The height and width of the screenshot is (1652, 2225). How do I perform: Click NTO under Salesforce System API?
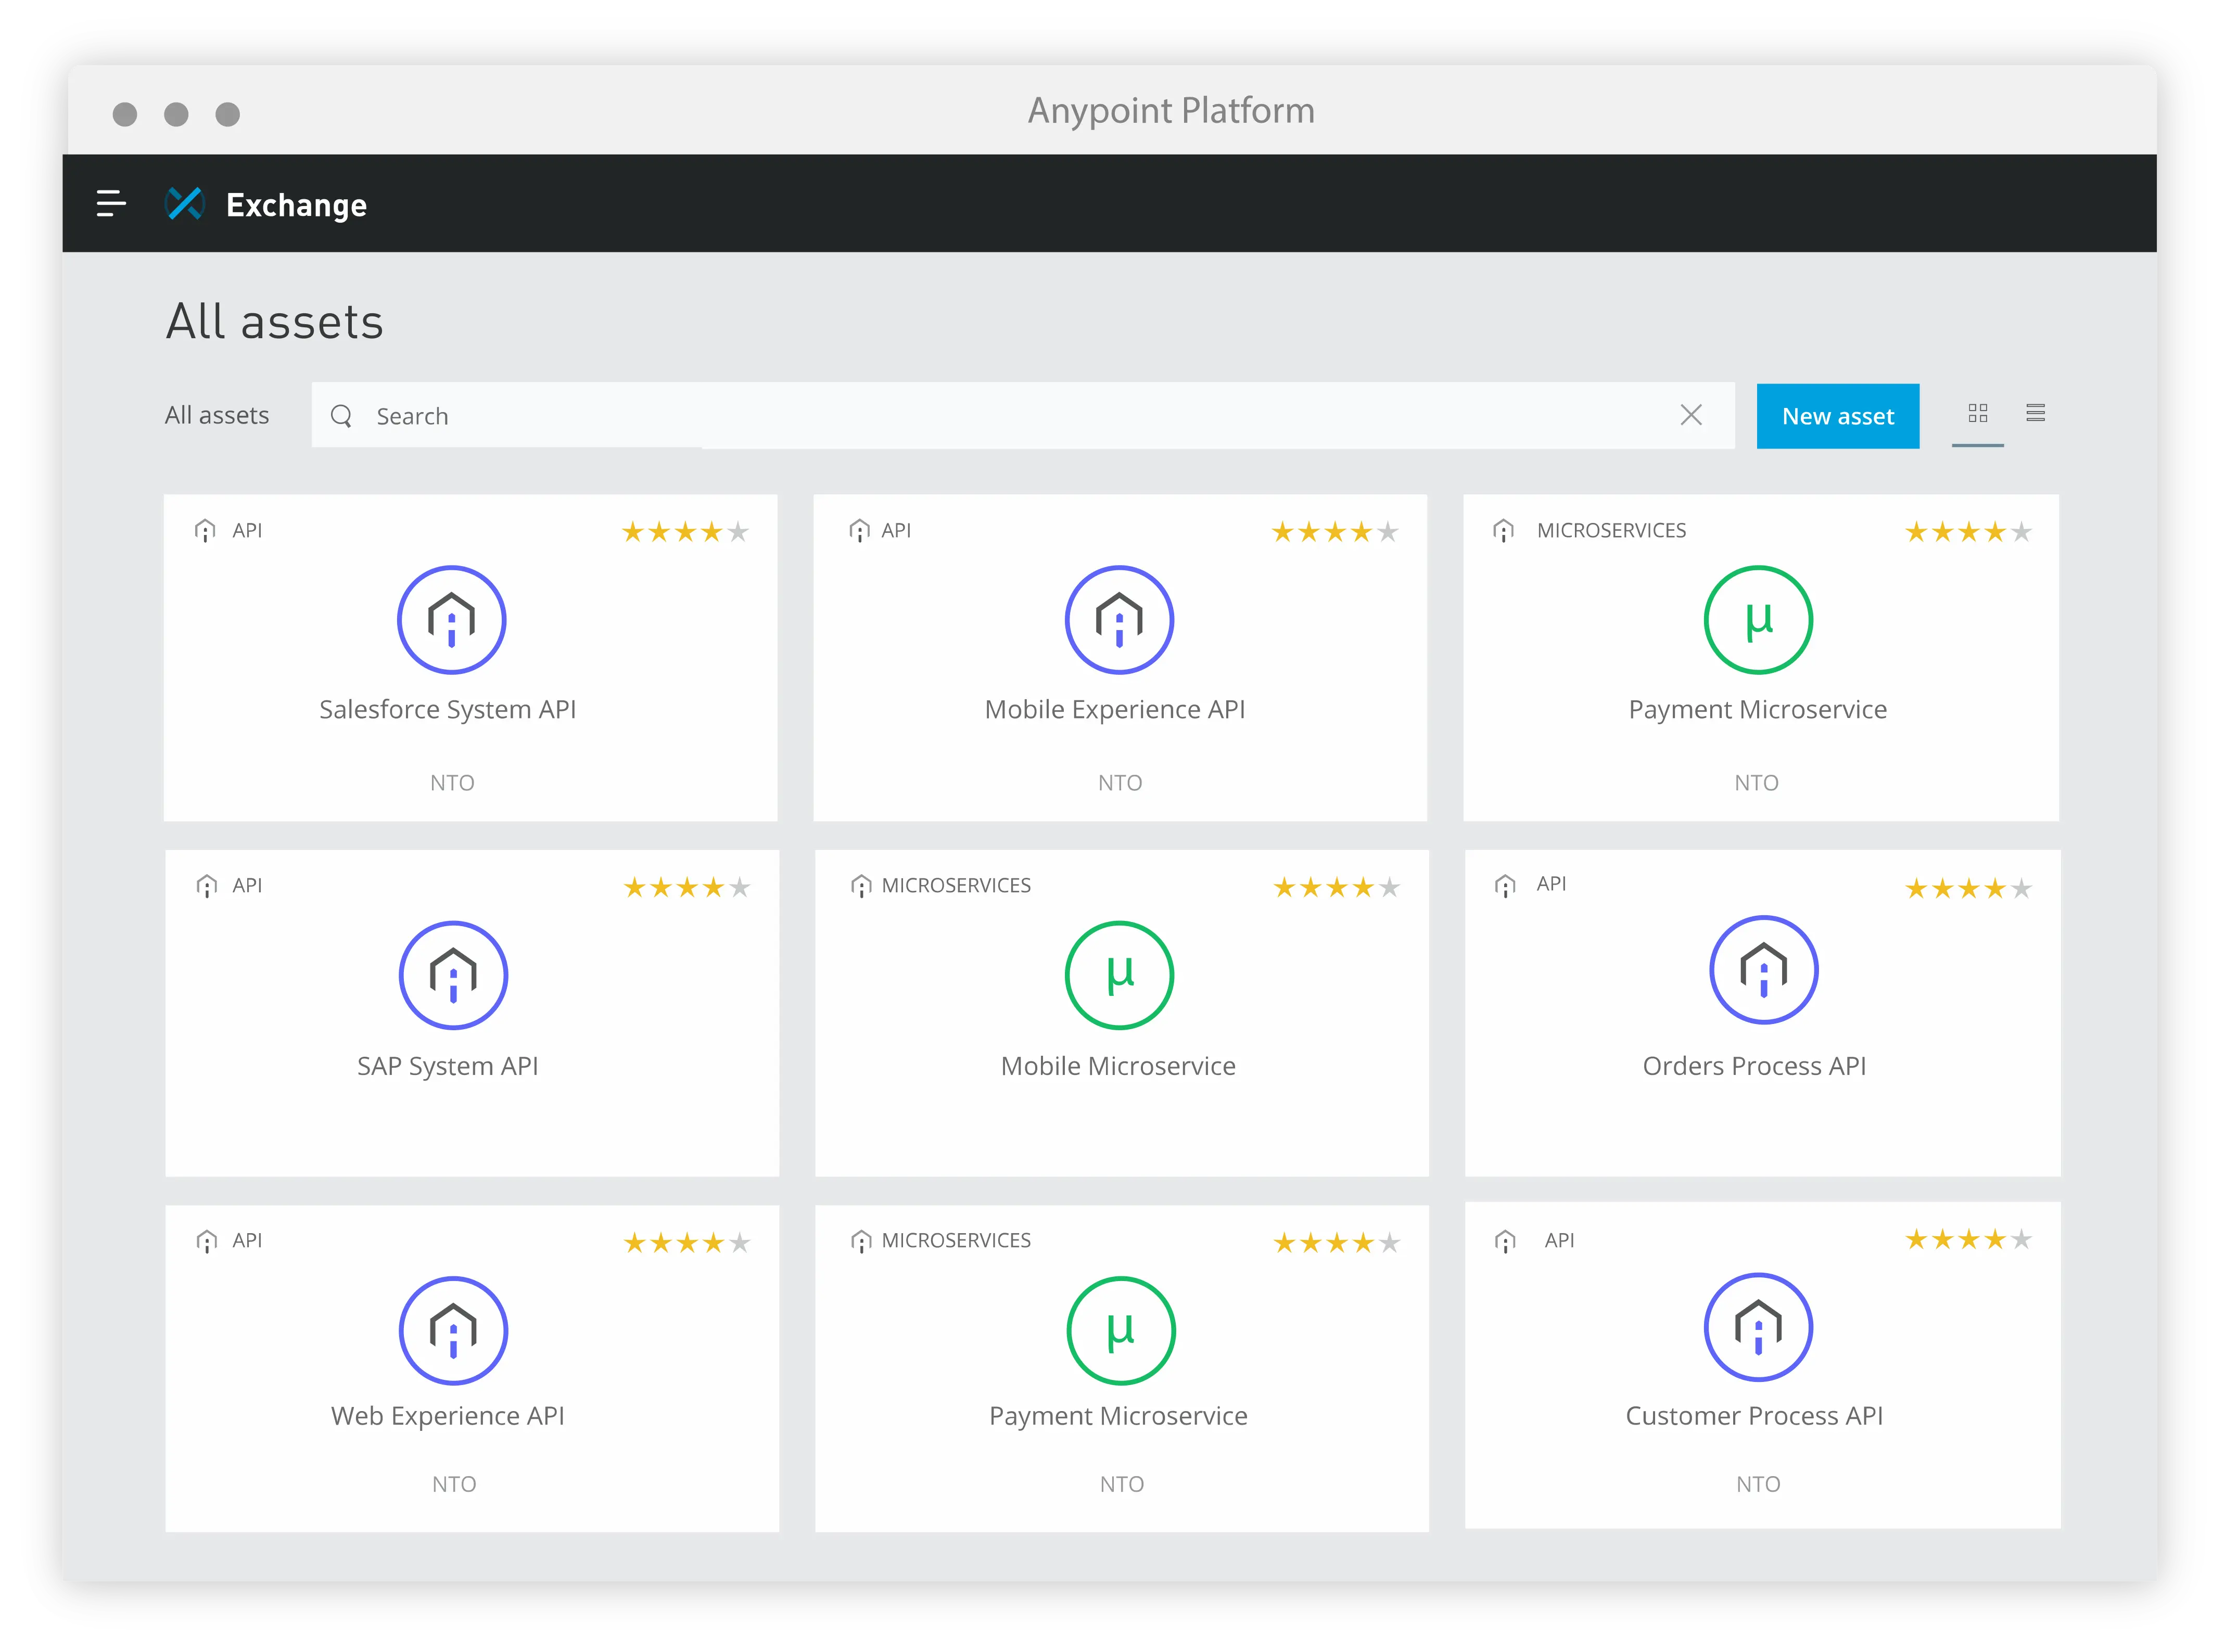click(452, 783)
